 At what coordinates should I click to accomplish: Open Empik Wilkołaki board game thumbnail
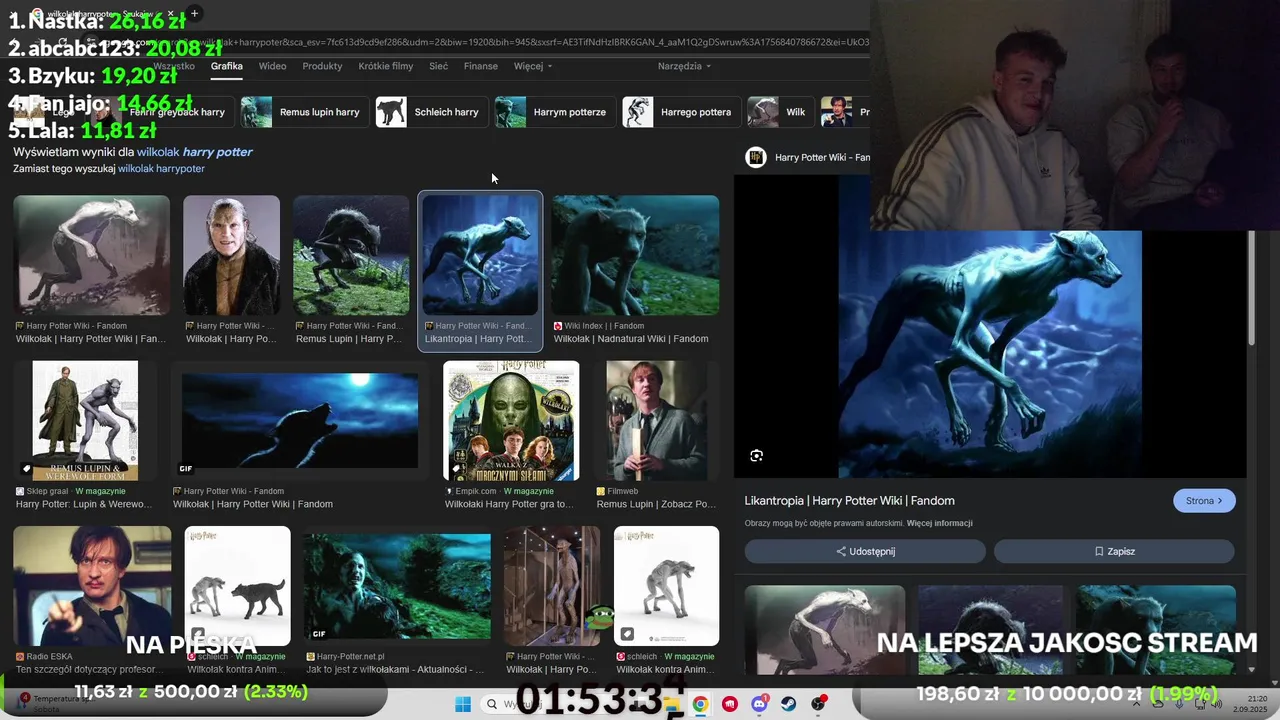click(x=511, y=421)
